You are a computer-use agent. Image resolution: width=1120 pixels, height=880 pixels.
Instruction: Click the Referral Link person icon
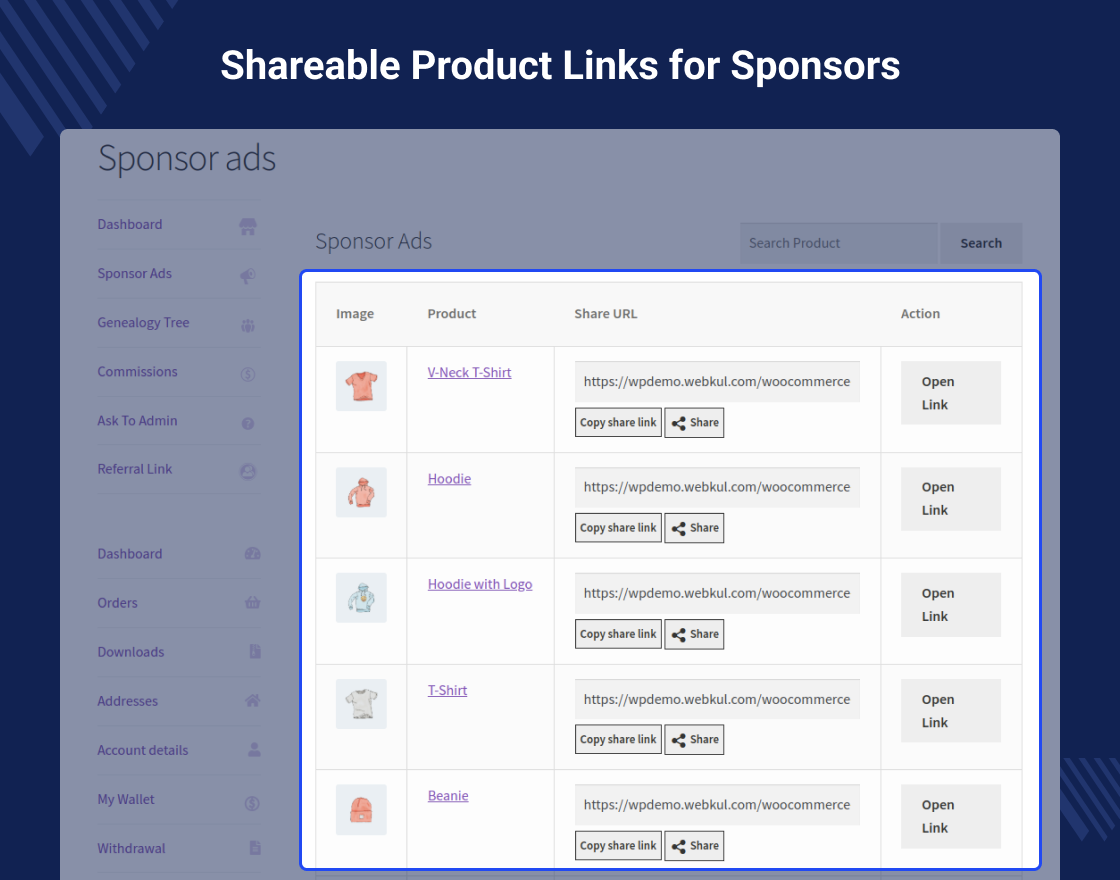pyautogui.click(x=248, y=470)
